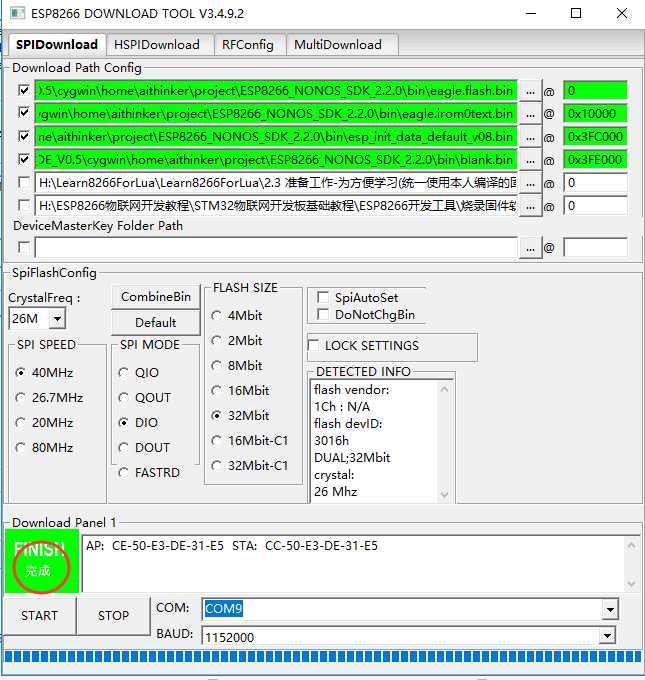Enable the DoNotChgBin option
The height and width of the screenshot is (680, 645).
coord(323,314)
